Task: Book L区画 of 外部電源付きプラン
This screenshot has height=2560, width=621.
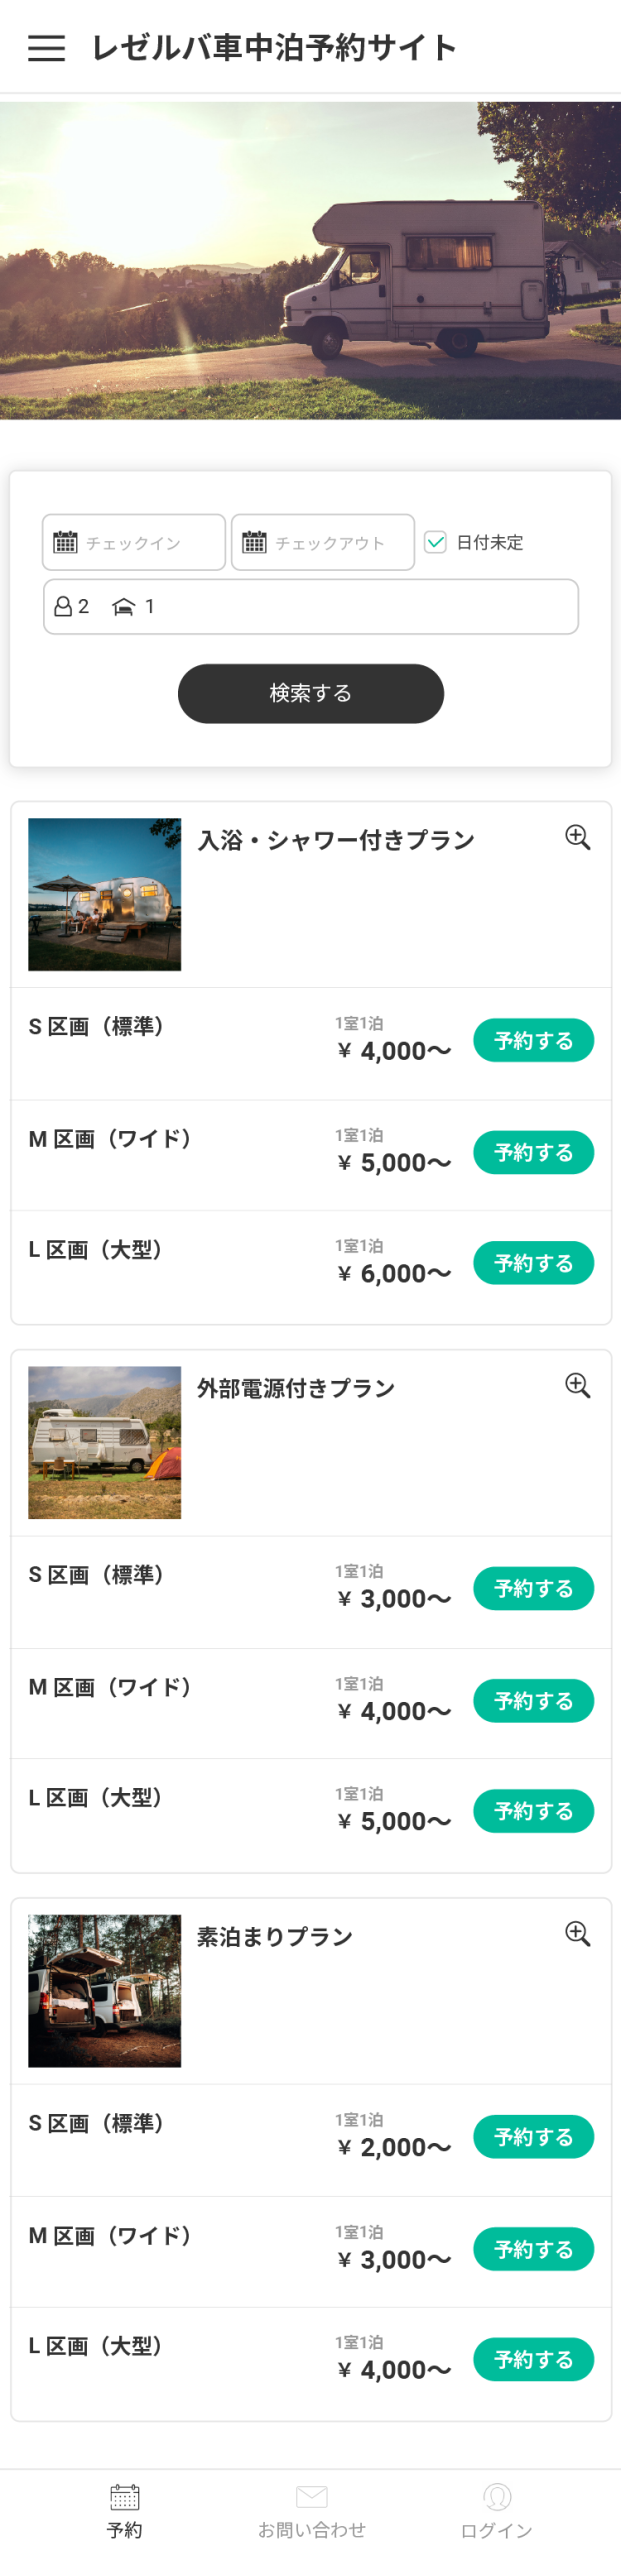Action: (x=533, y=1810)
